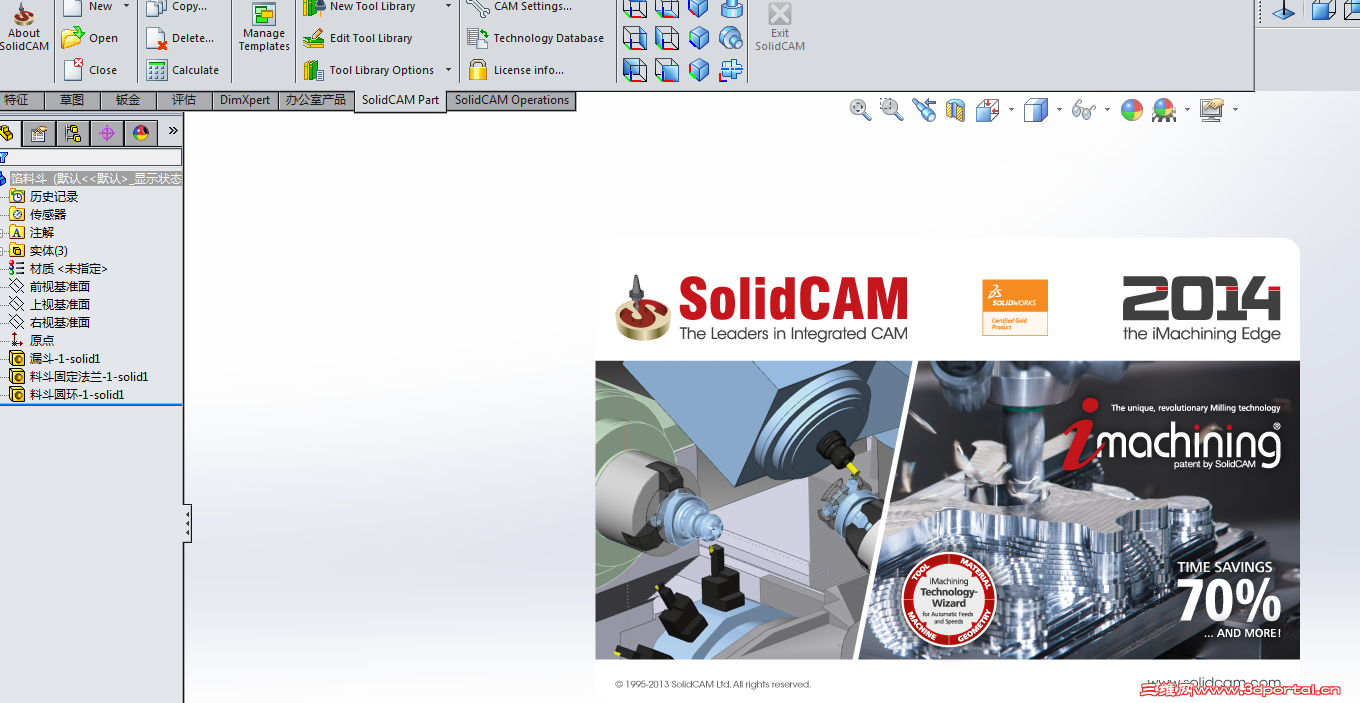Click the Calculate button
Screen dimensions: 1360x703
(x=183, y=70)
